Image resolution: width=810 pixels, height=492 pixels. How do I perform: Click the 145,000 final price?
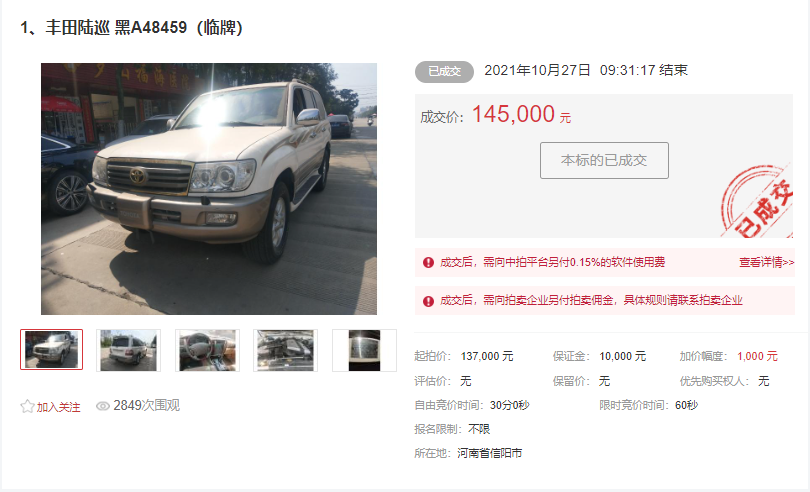click(x=513, y=114)
